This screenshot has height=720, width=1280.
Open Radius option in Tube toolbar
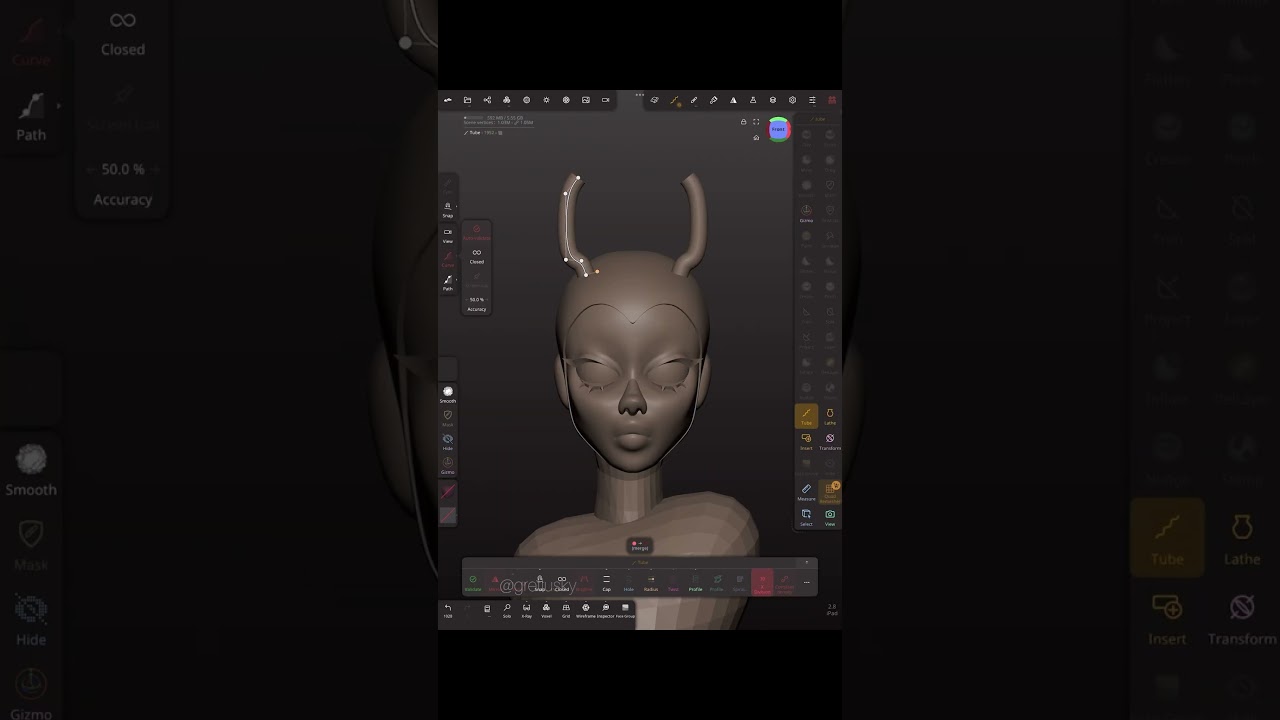click(x=651, y=582)
